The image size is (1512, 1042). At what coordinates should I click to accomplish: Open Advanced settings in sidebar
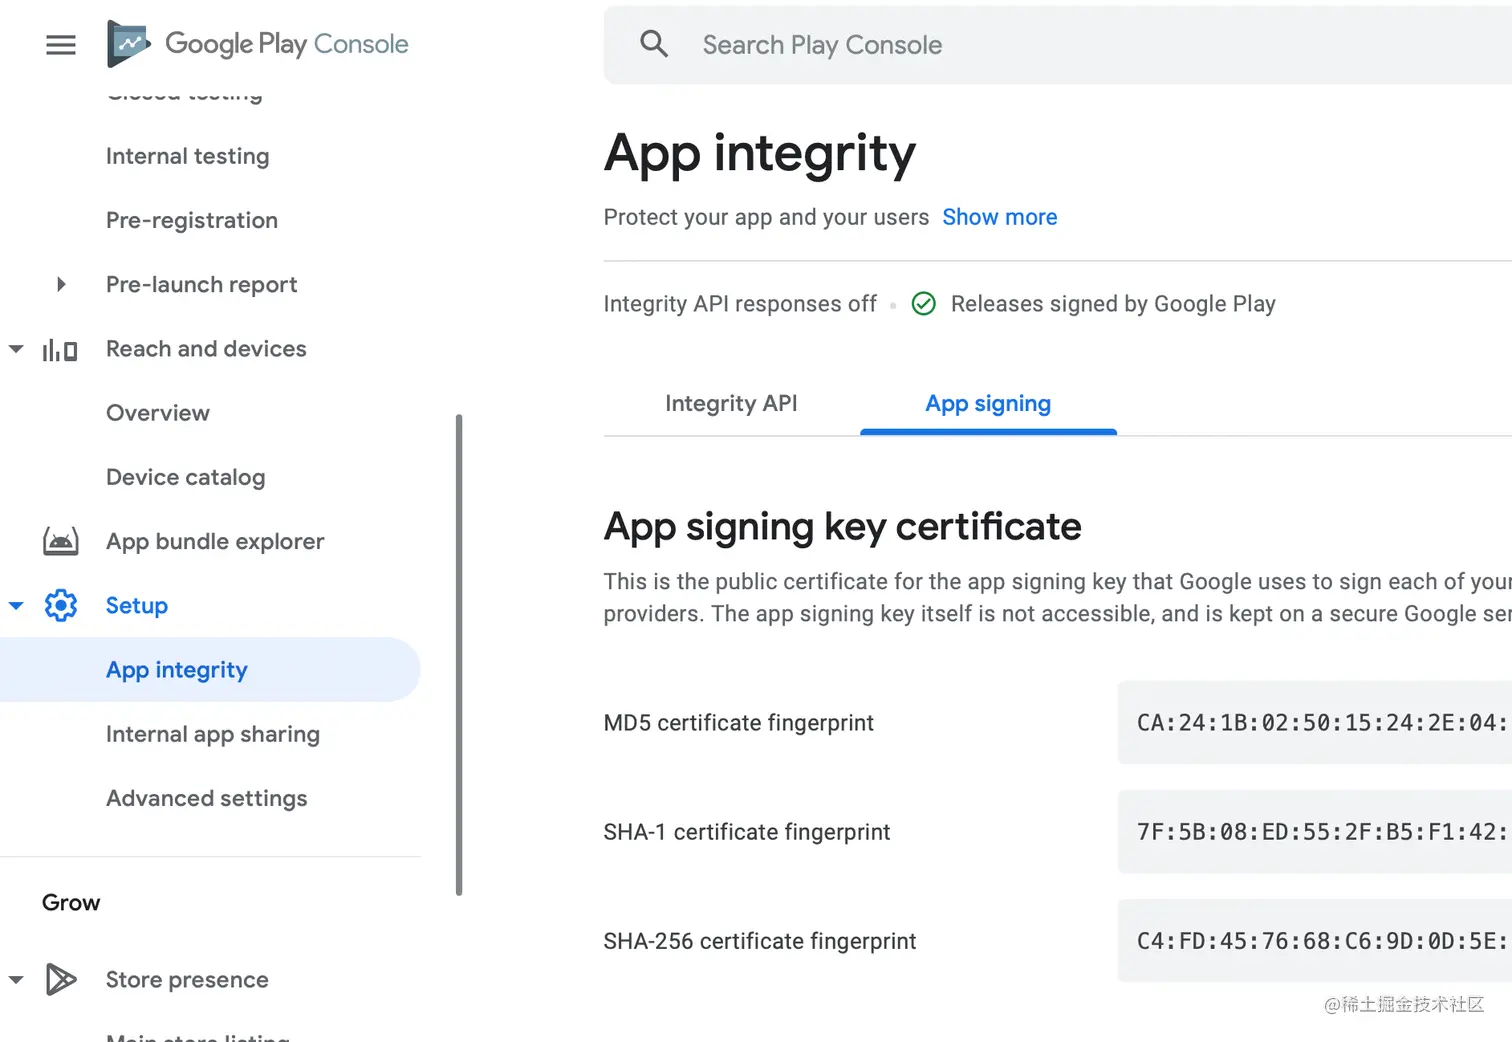tap(206, 799)
